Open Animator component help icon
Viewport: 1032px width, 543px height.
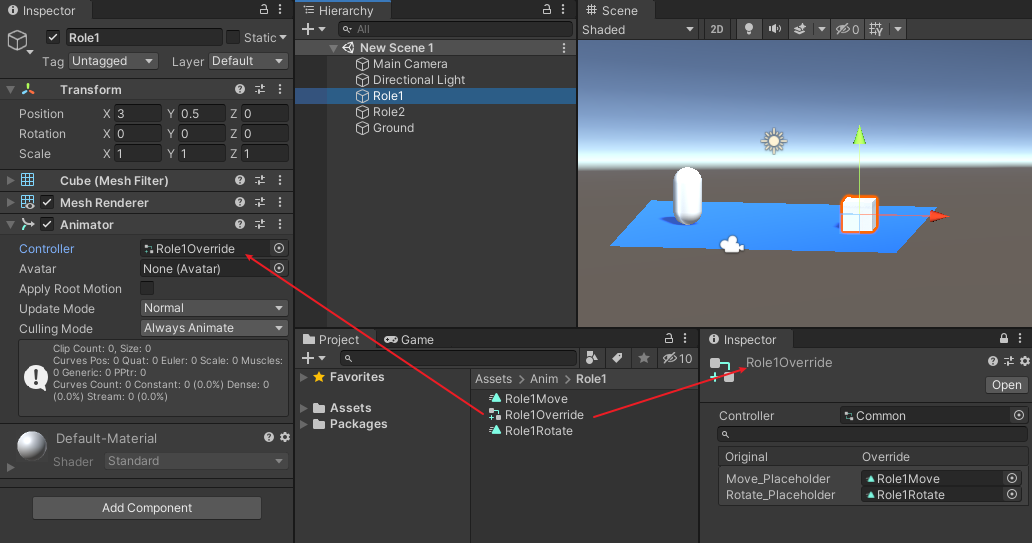(x=240, y=224)
